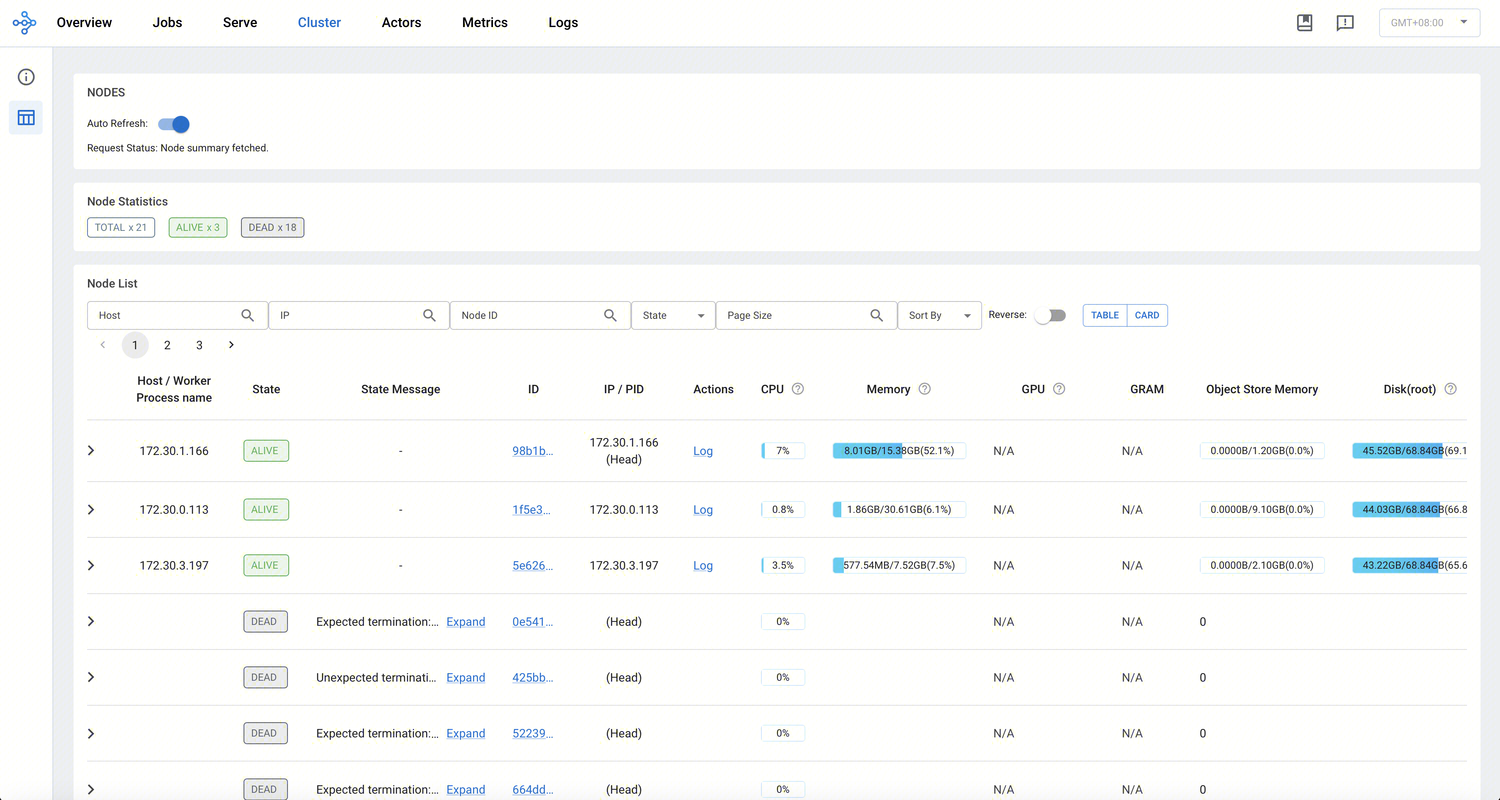Open node ID link 98b1b
This screenshot has height=800, width=1500.
coord(533,451)
